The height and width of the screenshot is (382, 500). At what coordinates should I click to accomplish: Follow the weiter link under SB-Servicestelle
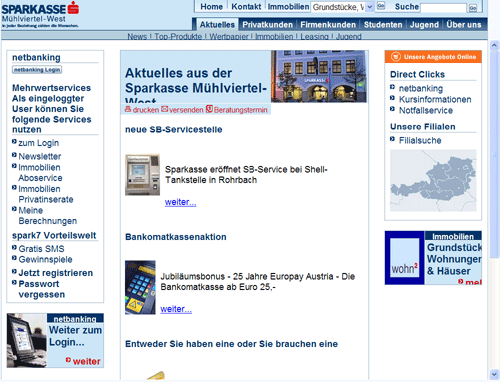click(180, 202)
